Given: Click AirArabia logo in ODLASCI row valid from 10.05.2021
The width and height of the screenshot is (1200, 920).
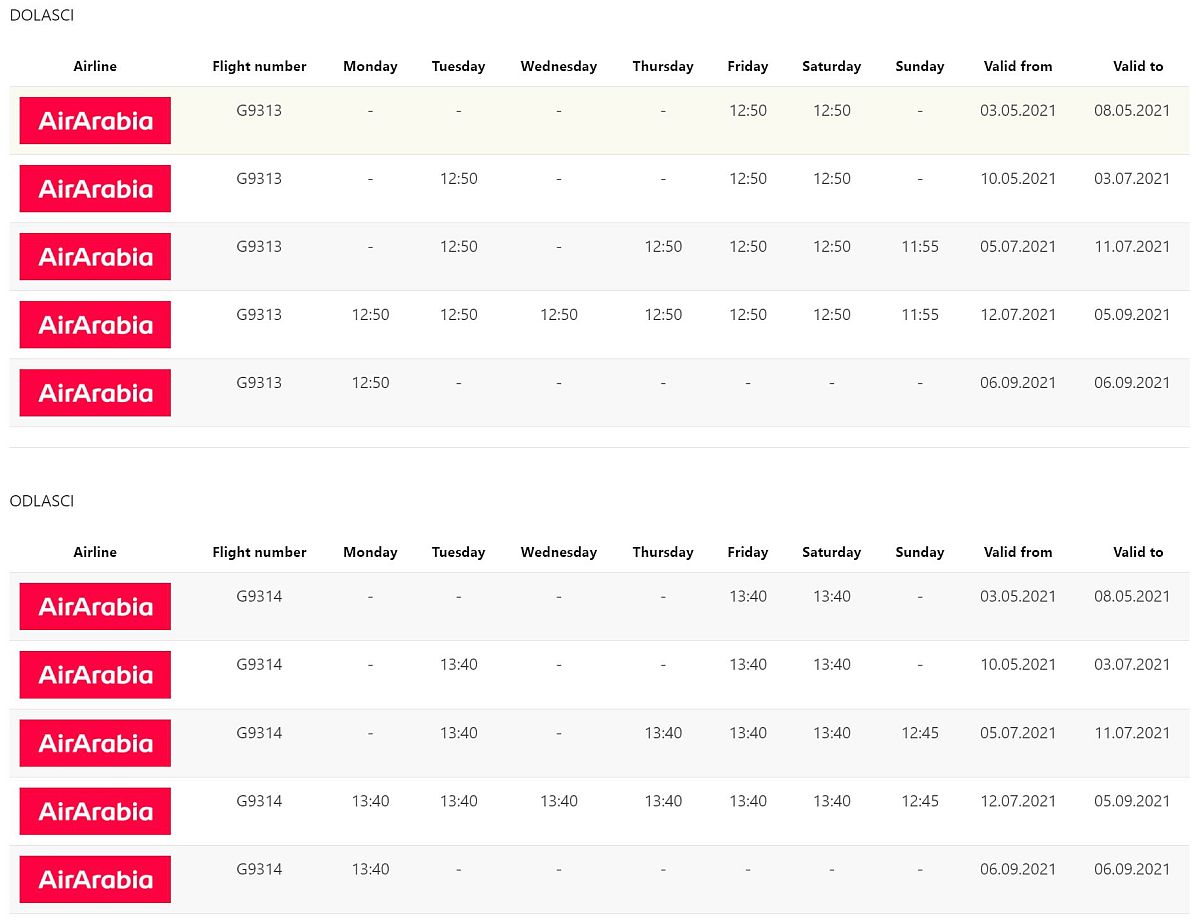Looking at the screenshot, I should [95, 674].
